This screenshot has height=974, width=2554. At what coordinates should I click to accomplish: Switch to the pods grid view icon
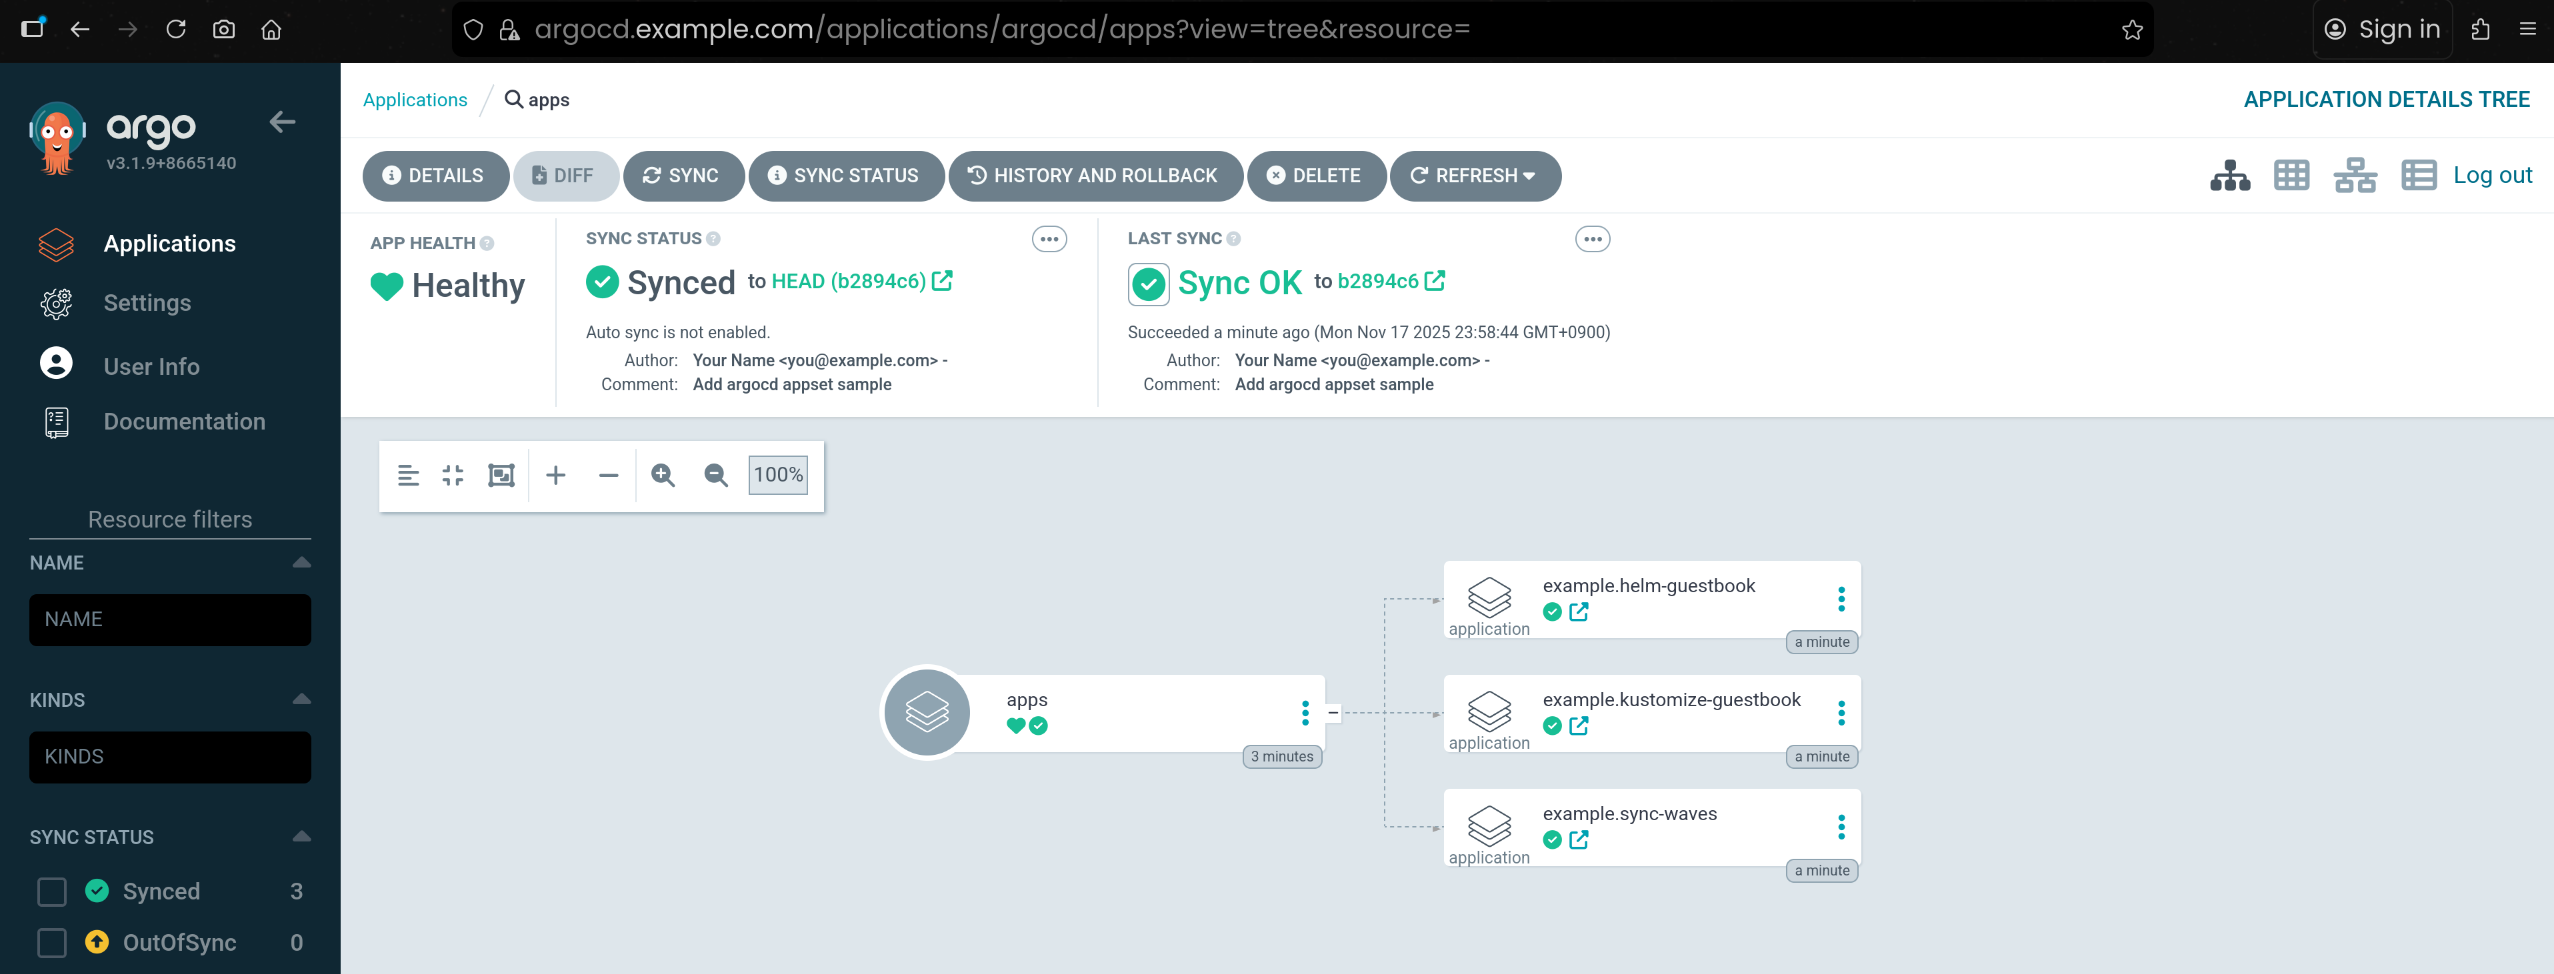tap(2291, 176)
